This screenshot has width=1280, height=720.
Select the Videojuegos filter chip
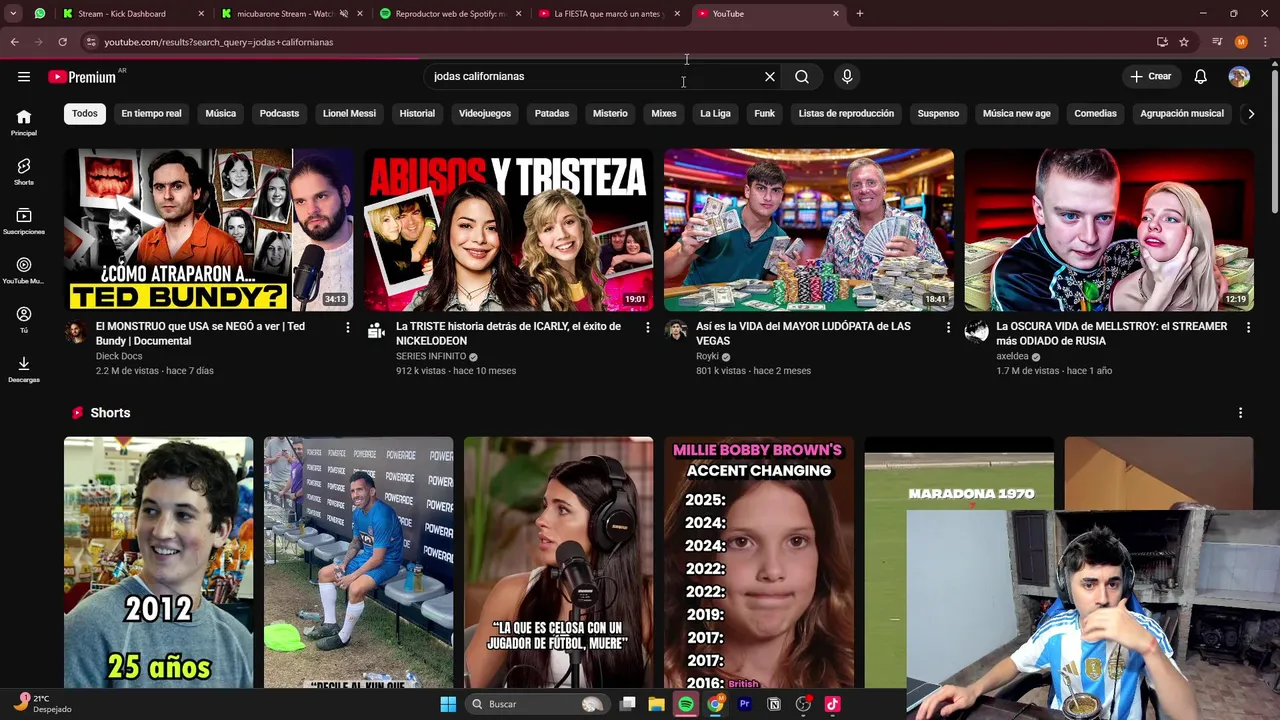pos(485,114)
